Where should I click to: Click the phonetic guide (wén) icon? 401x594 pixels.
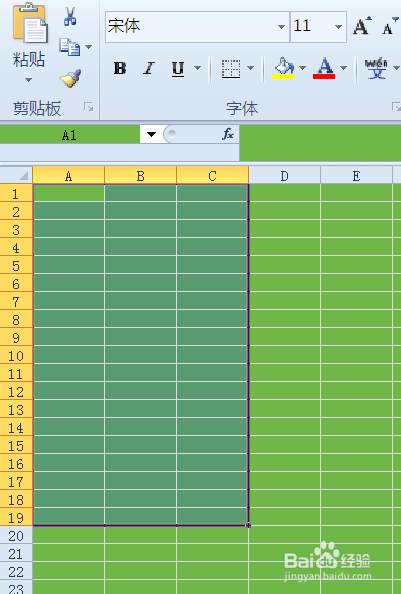(376, 68)
